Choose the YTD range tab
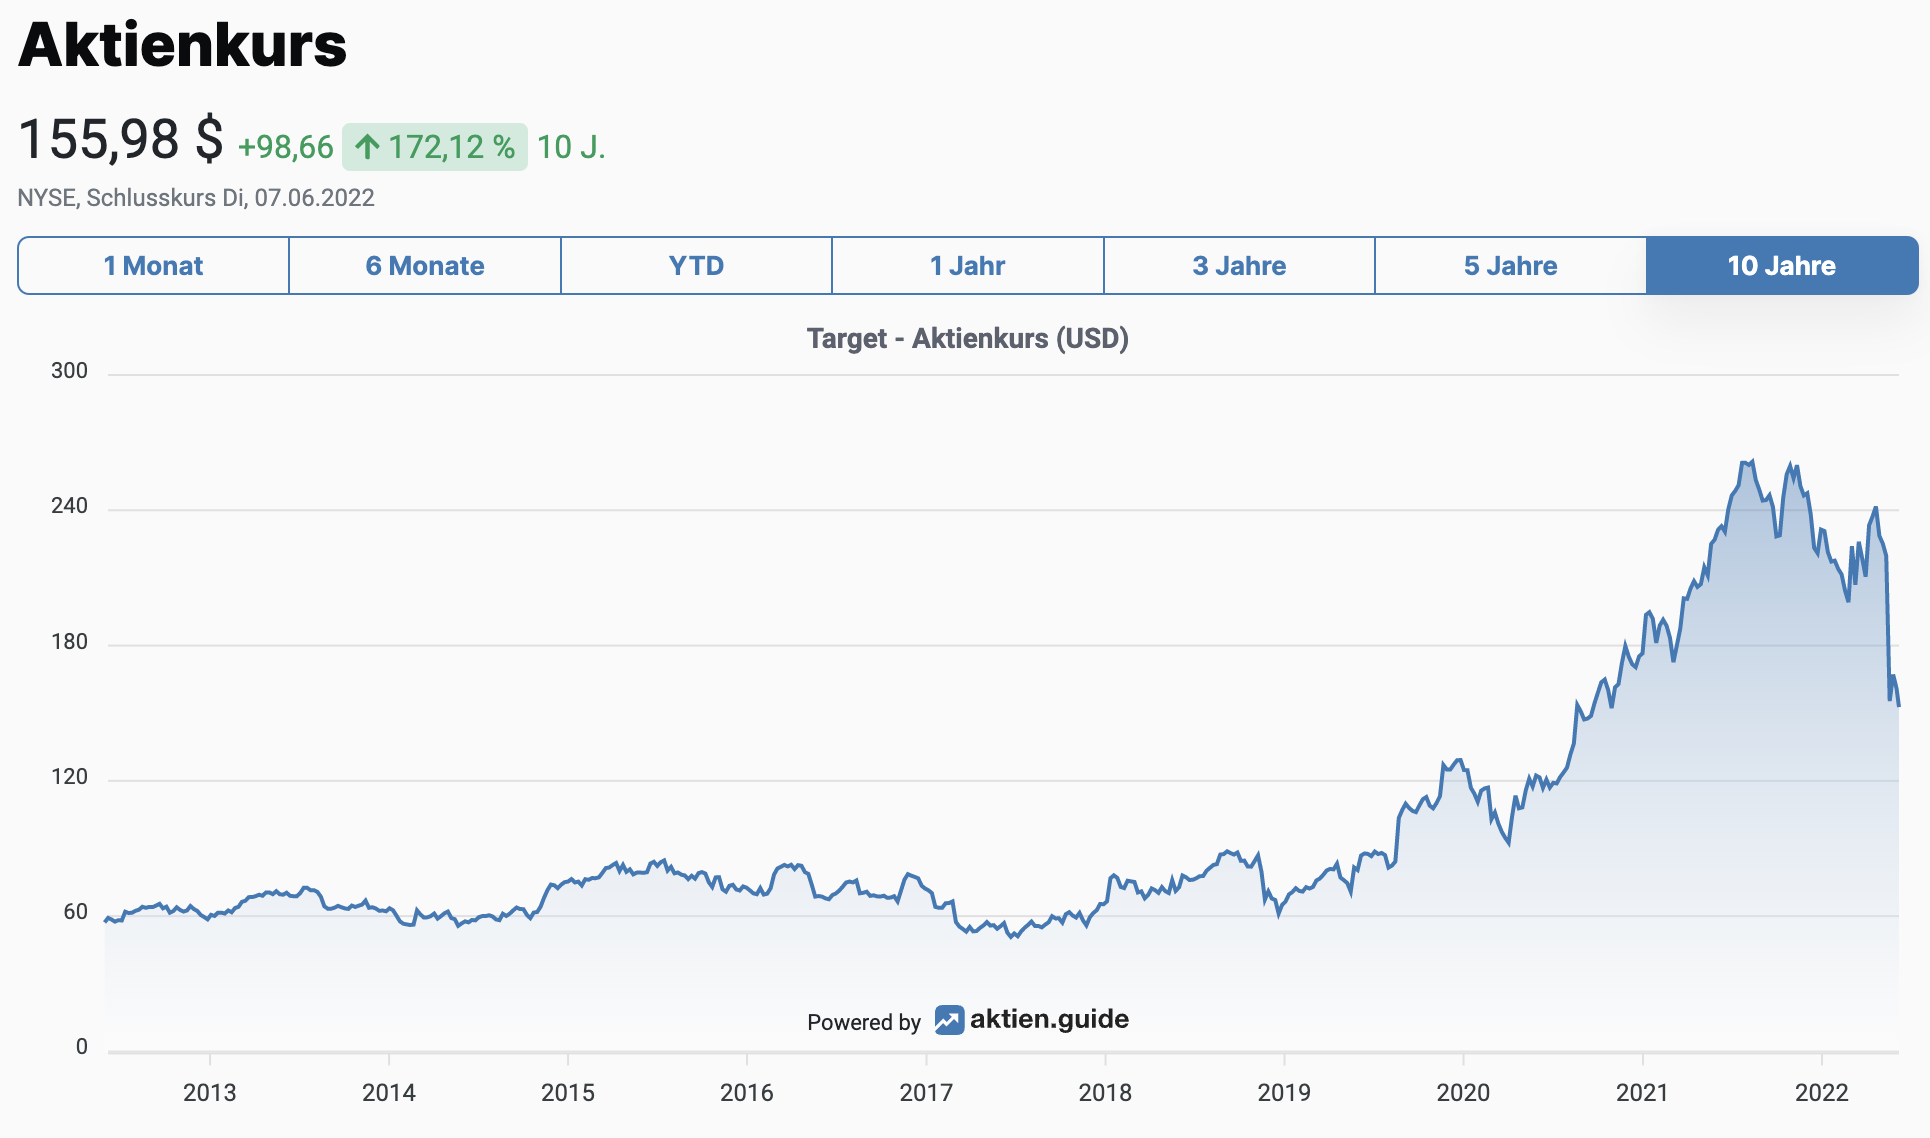The image size is (1930, 1138). point(697,266)
